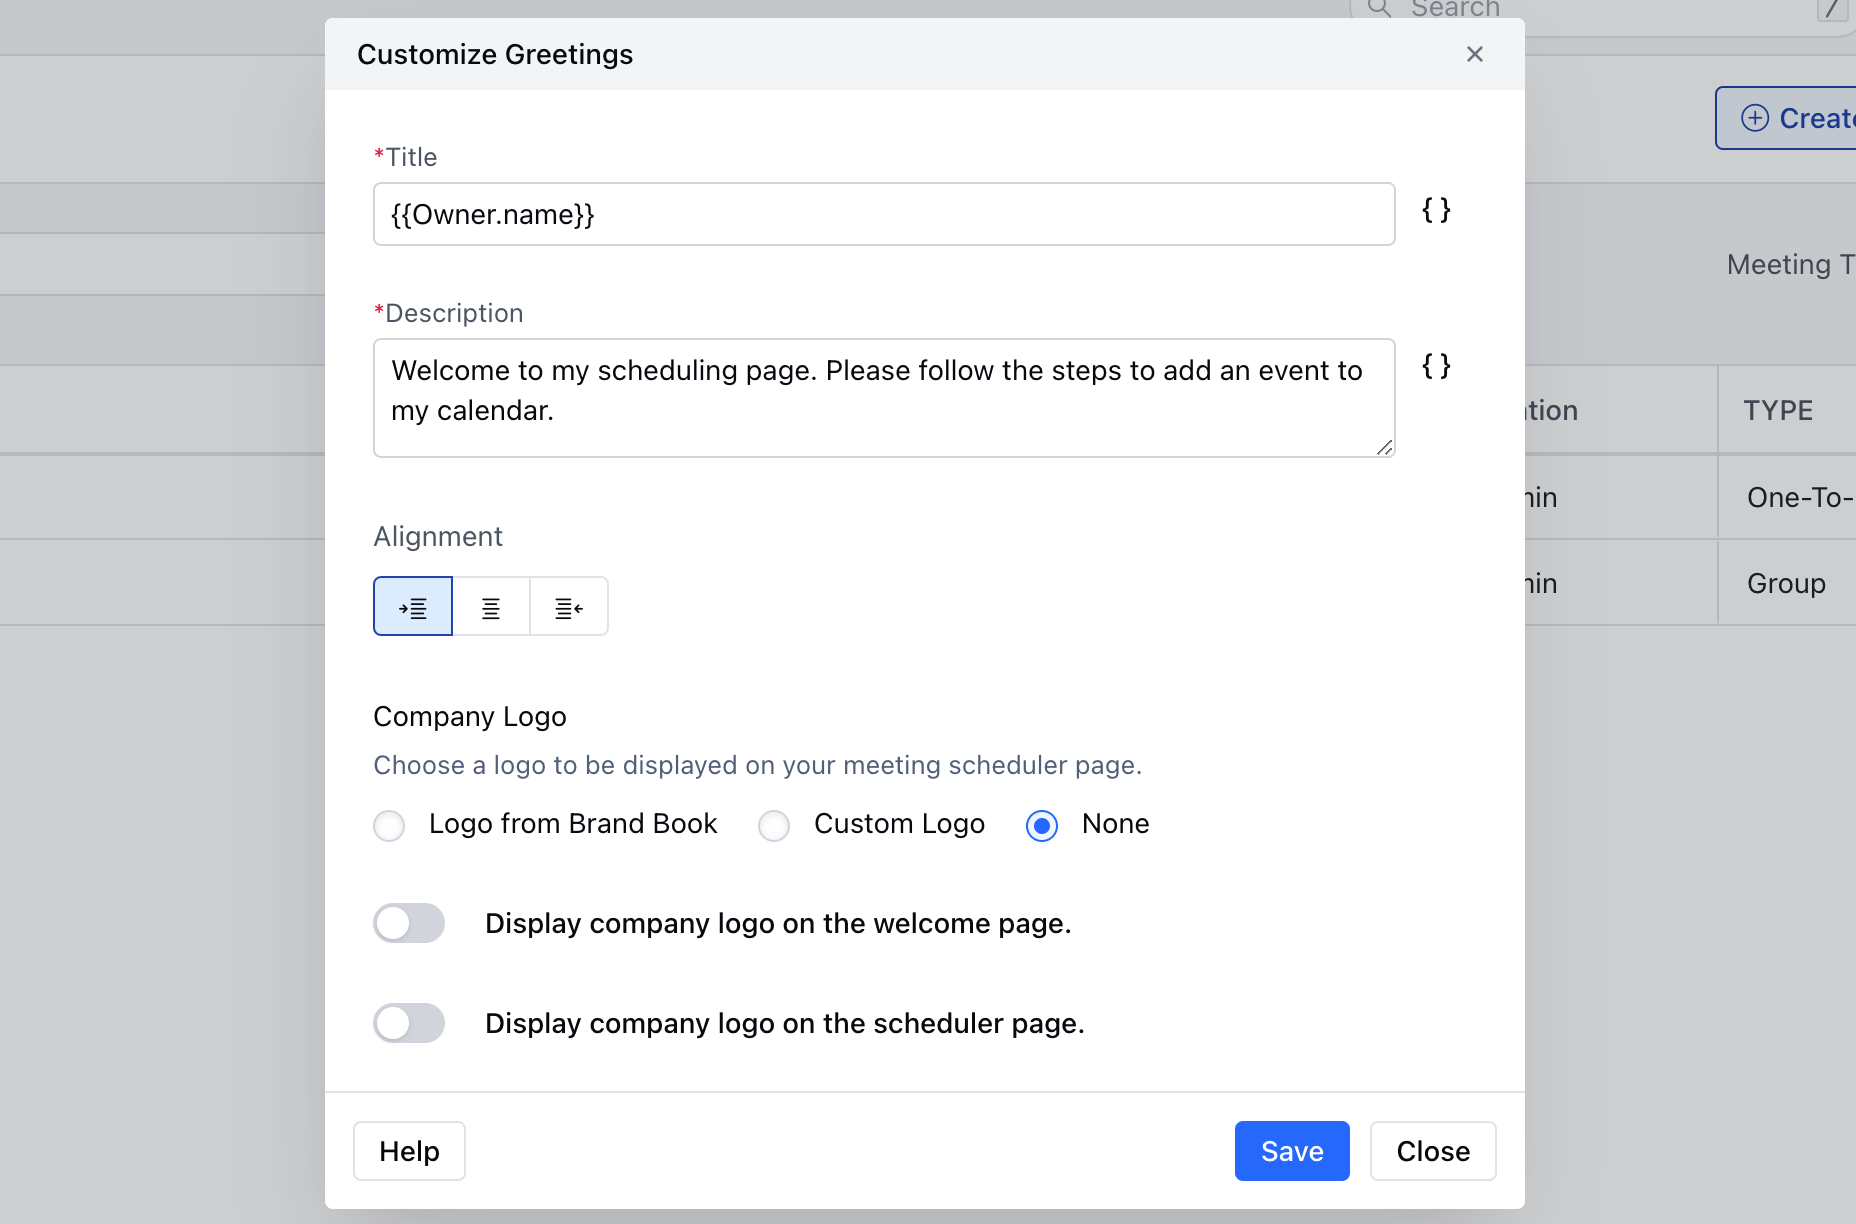Grab the Description resize handle
The width and height of the screenshot is (1856, 1224).
(1385, 447)
